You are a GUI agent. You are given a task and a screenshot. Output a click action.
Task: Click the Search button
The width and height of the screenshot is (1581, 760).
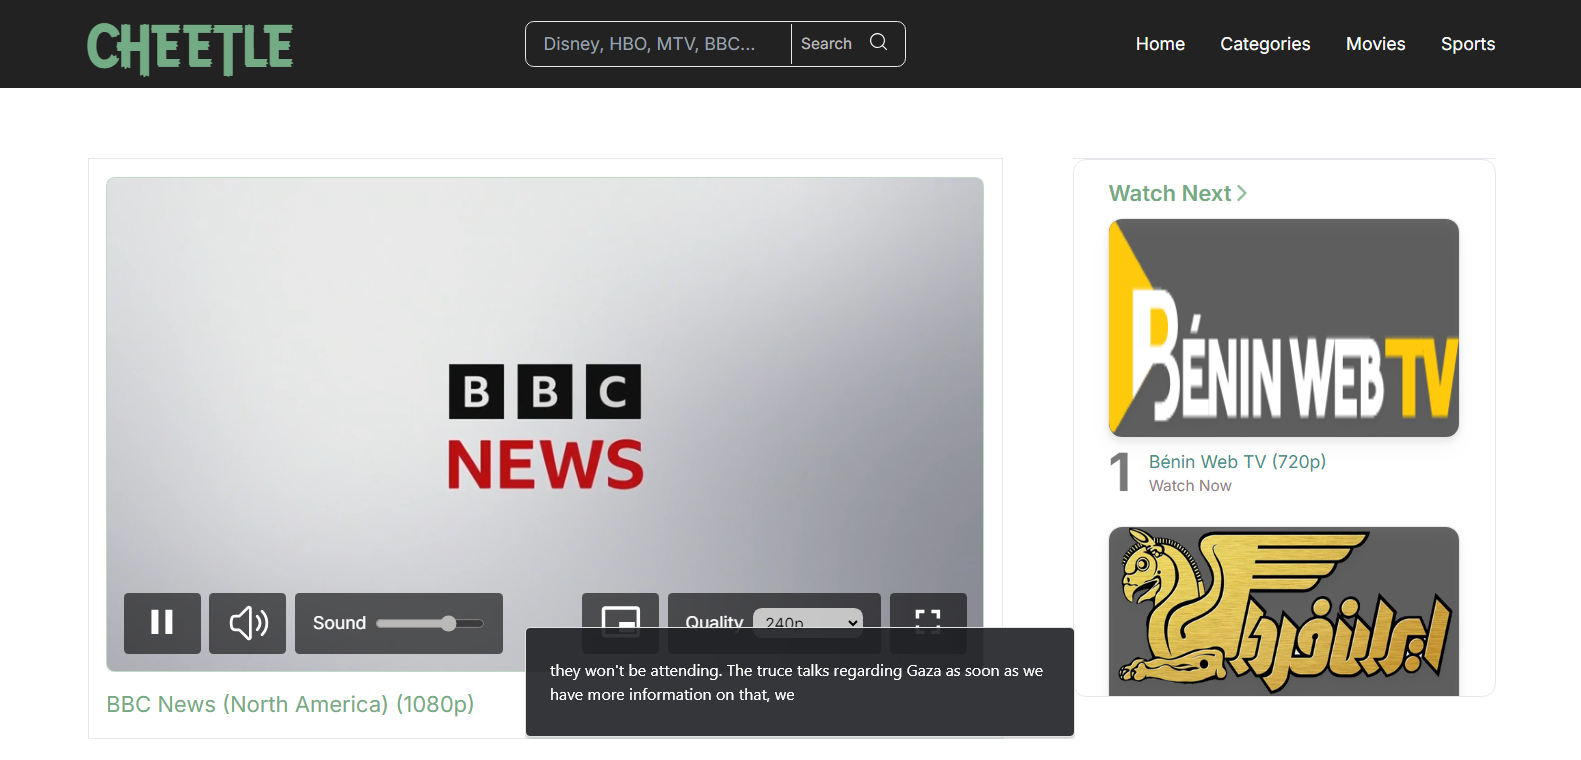(848, 44)
